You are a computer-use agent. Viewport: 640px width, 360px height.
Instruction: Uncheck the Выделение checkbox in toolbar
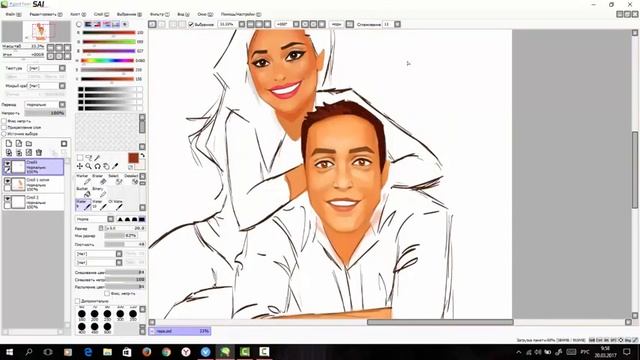191,24
